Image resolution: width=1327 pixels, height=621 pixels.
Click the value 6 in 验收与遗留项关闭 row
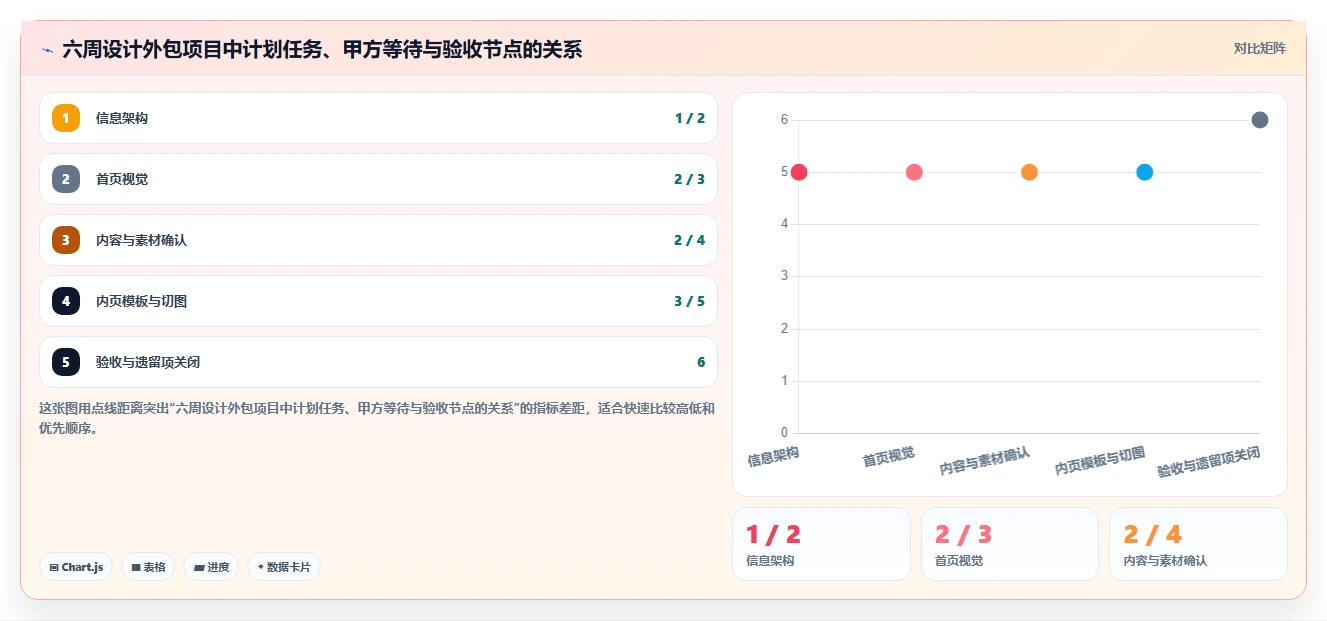pos(701,362)
